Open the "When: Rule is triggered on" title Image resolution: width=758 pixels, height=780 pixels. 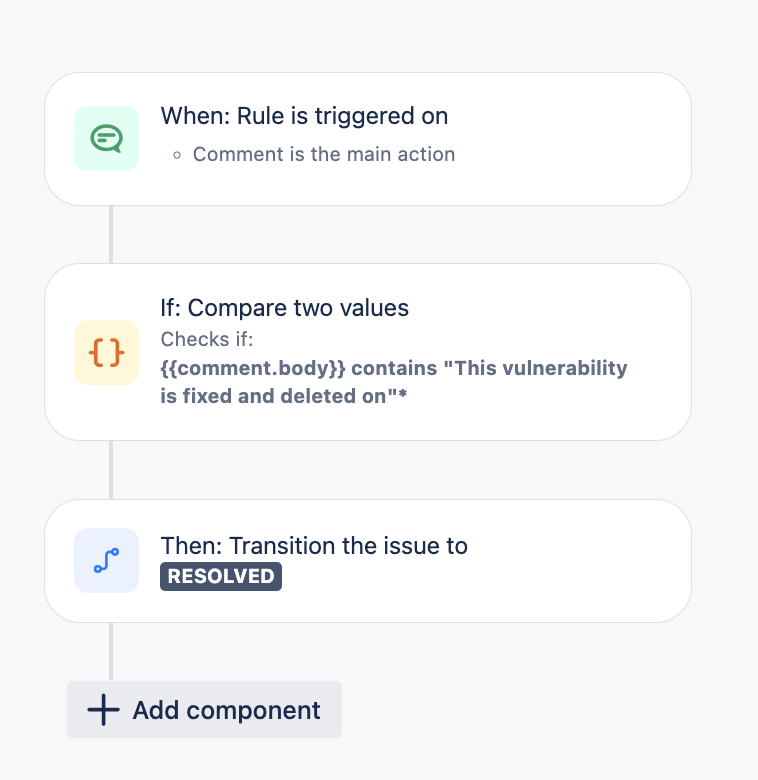pos(304,116)
